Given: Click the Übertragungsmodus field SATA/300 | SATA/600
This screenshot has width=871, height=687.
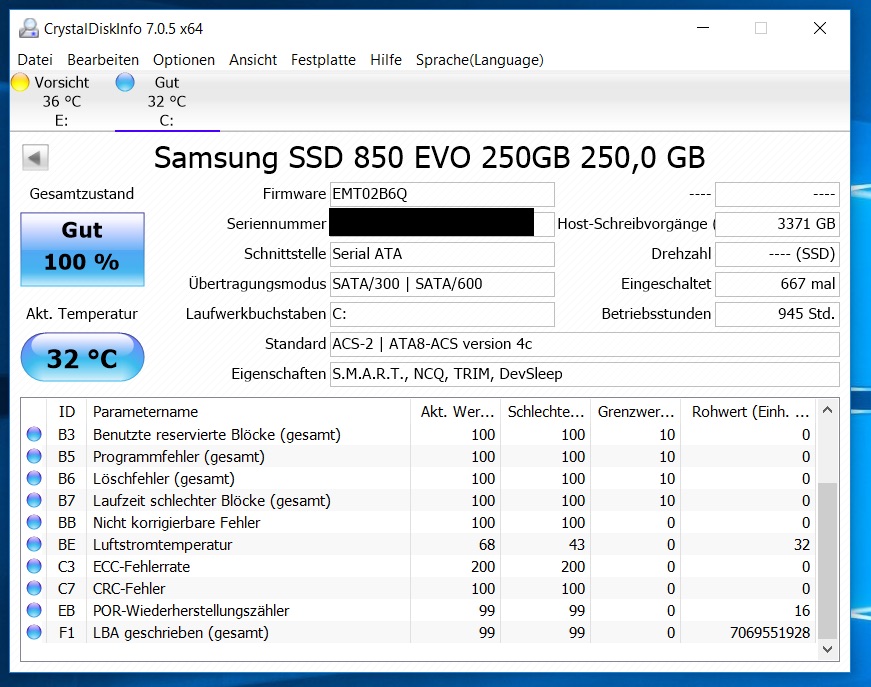Looking at the screenshot, I should [442, 284].
